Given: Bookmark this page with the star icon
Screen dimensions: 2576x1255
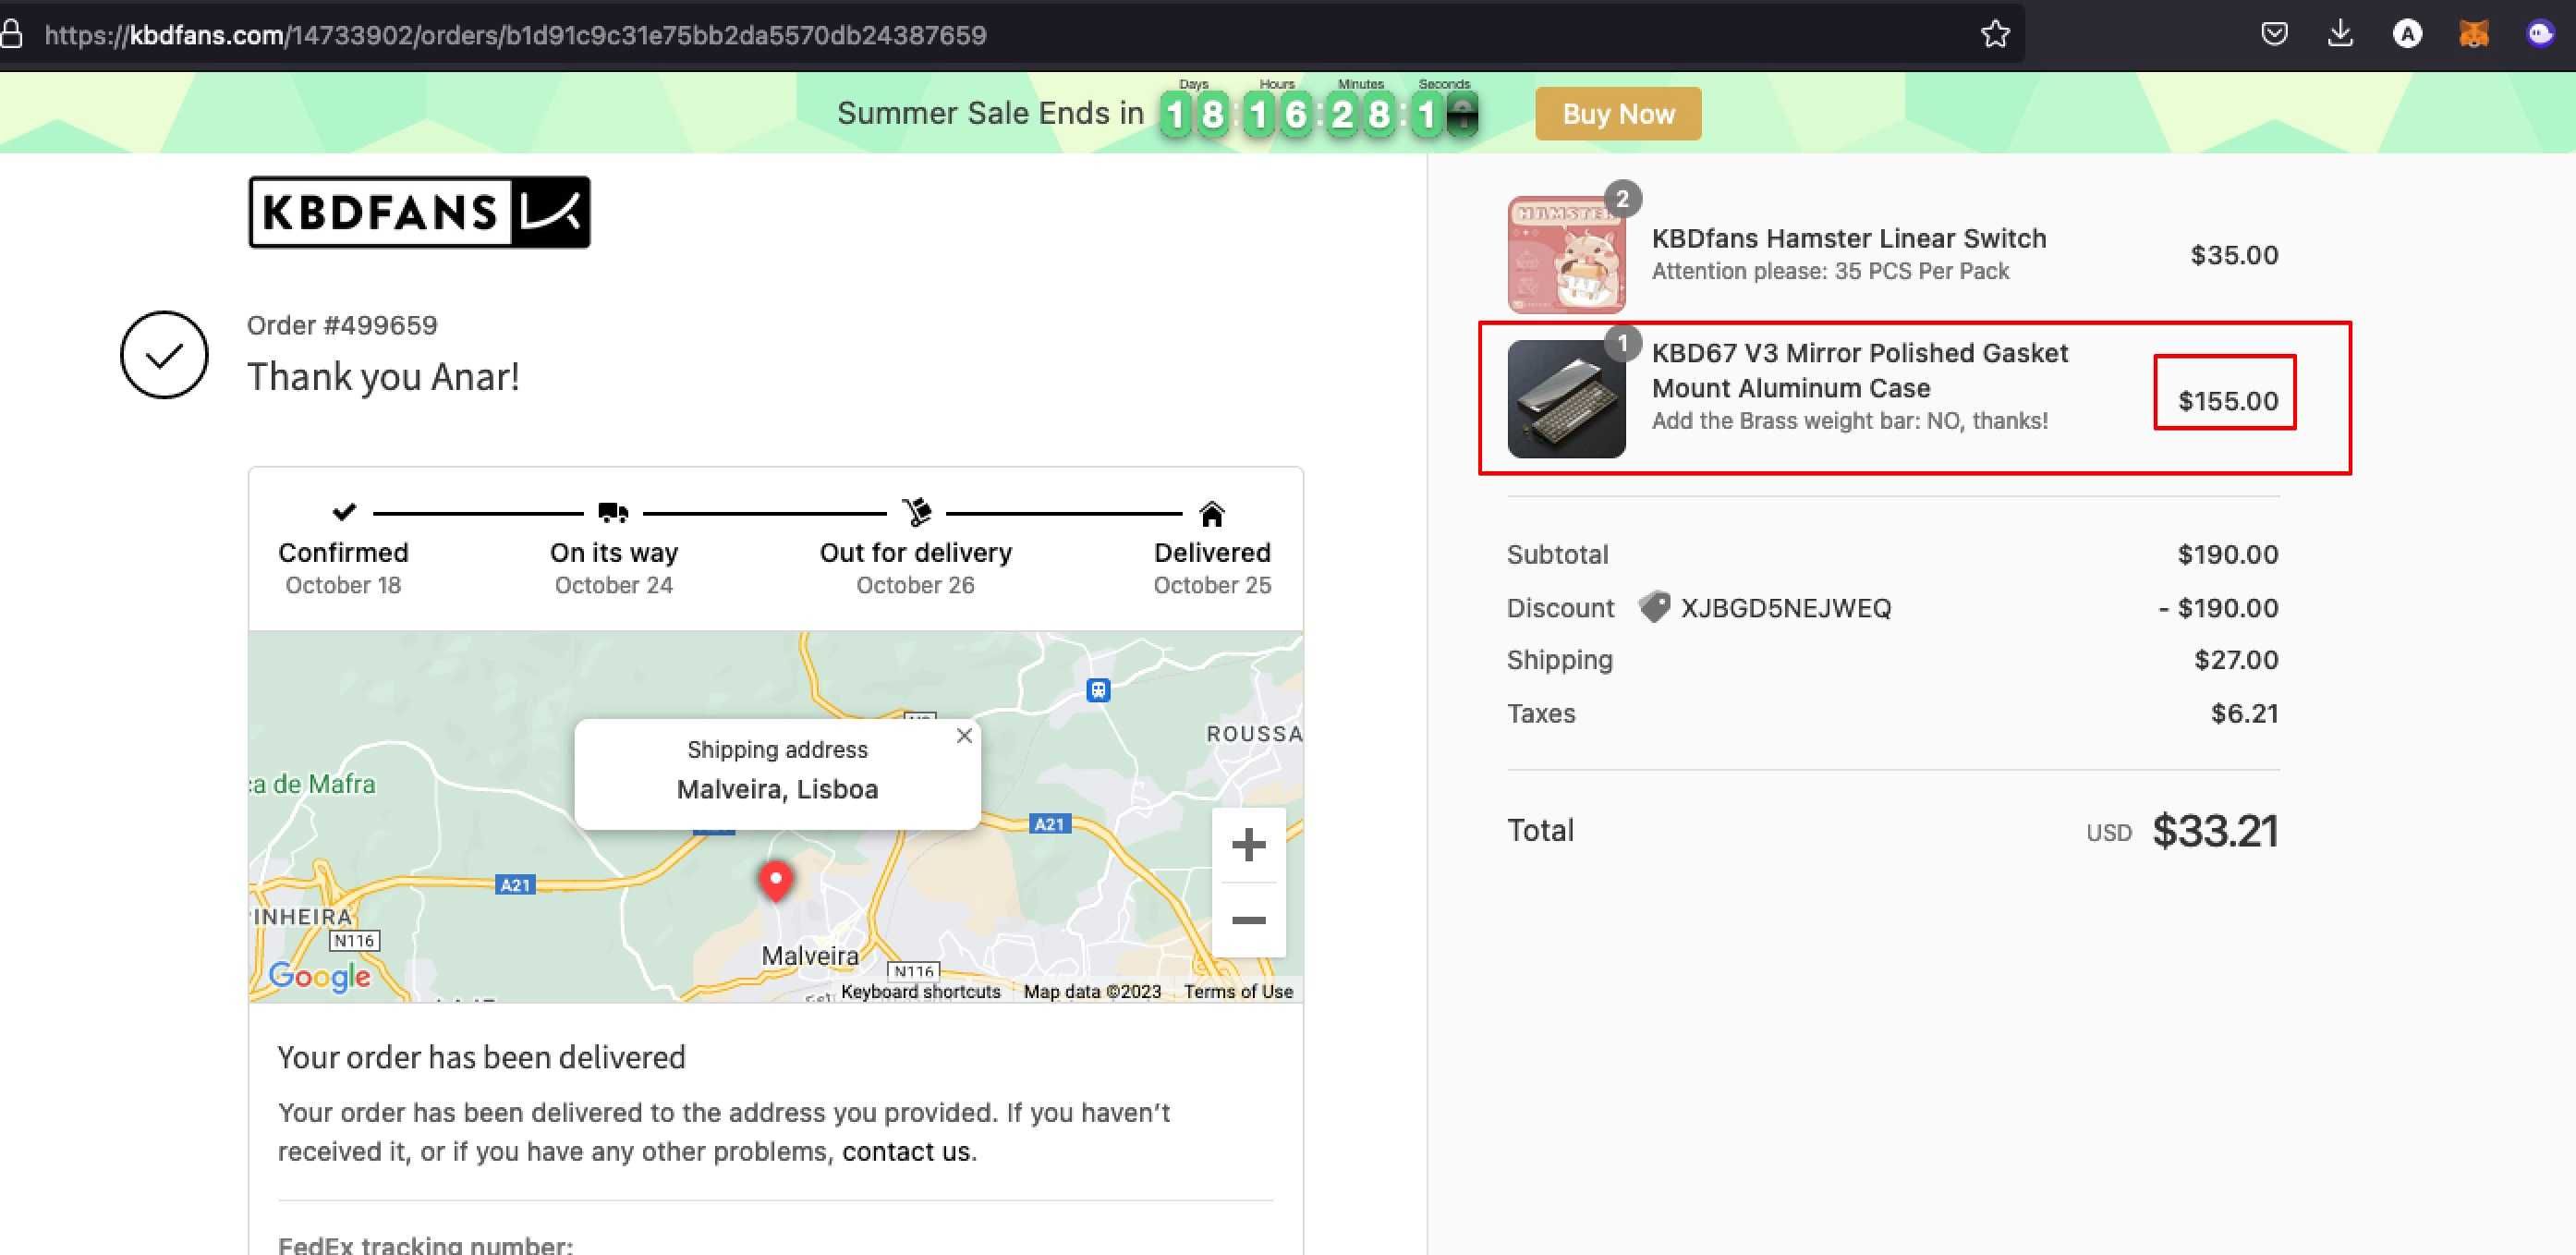Looking at the screenshot, I should point(1995,34).
